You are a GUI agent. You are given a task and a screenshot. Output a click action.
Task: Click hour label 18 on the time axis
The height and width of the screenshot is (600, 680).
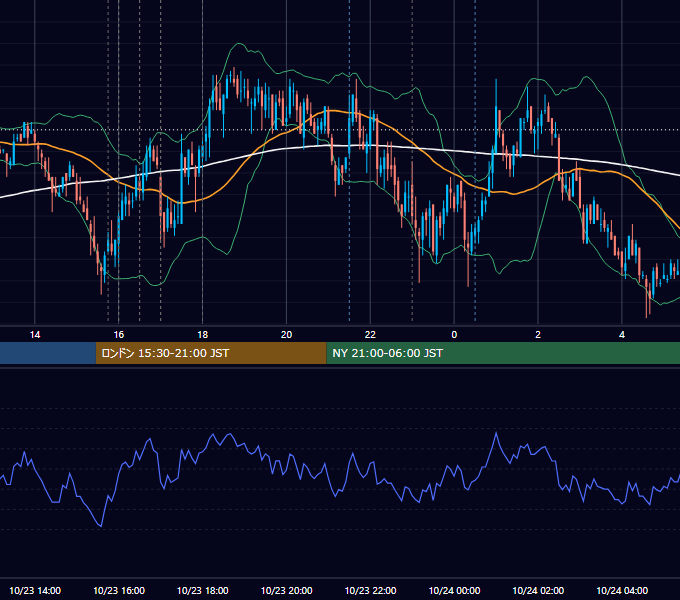[203, 335]
